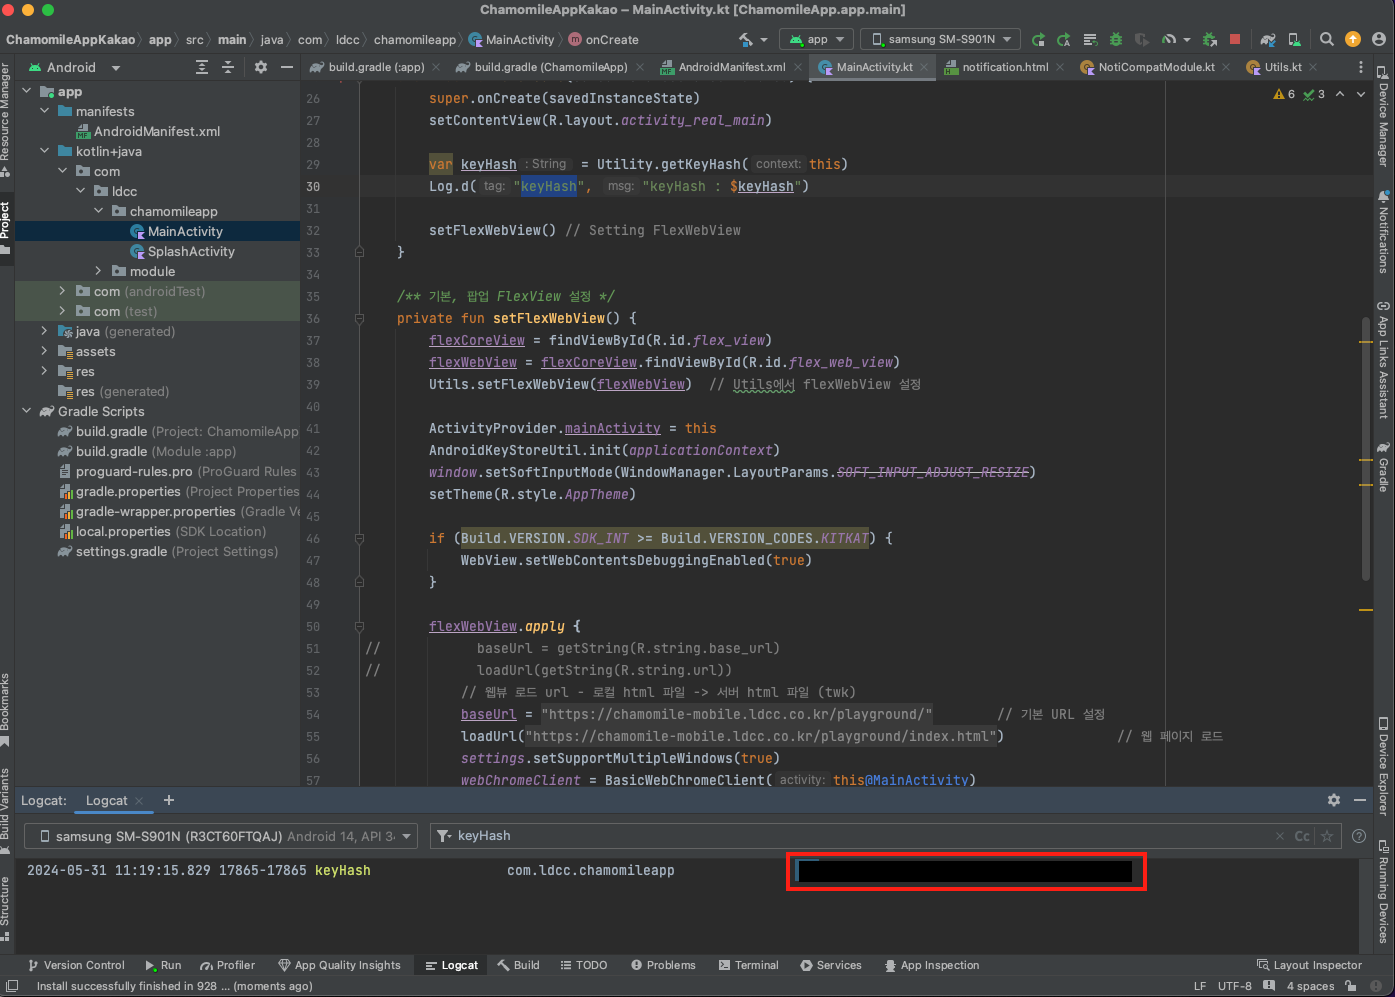Viewport: 1395px width, 997px height.
Task: Add a new Logcat tab with plus
Action: (169, 800)
